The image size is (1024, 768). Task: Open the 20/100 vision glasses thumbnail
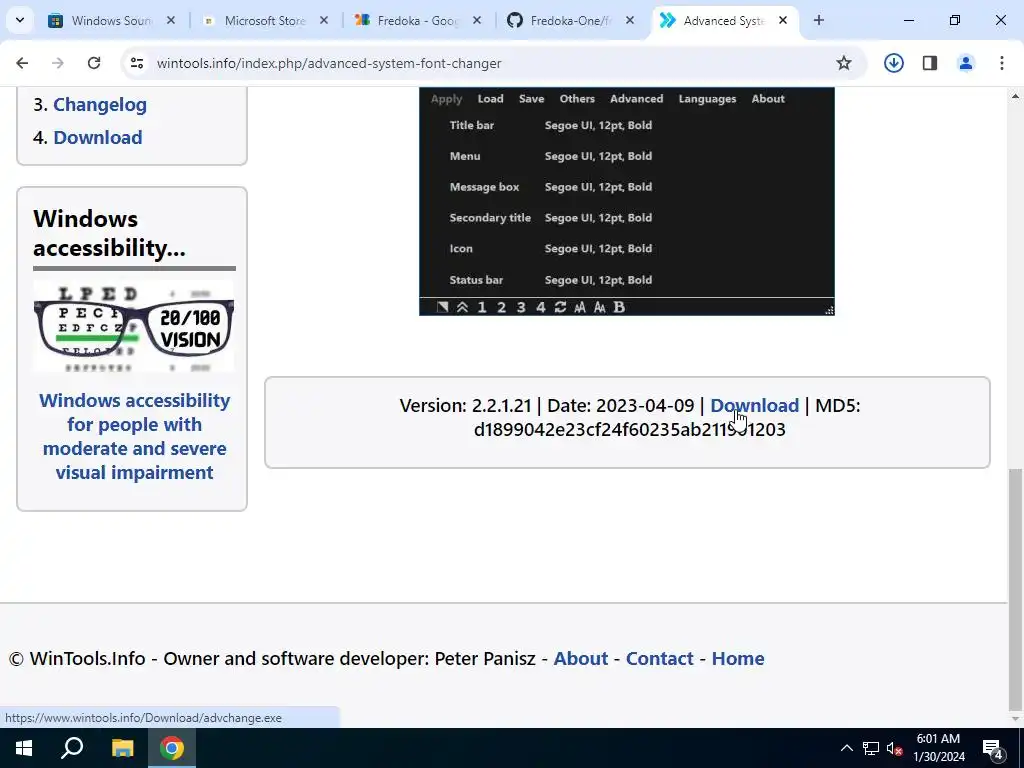pos(134,327)
